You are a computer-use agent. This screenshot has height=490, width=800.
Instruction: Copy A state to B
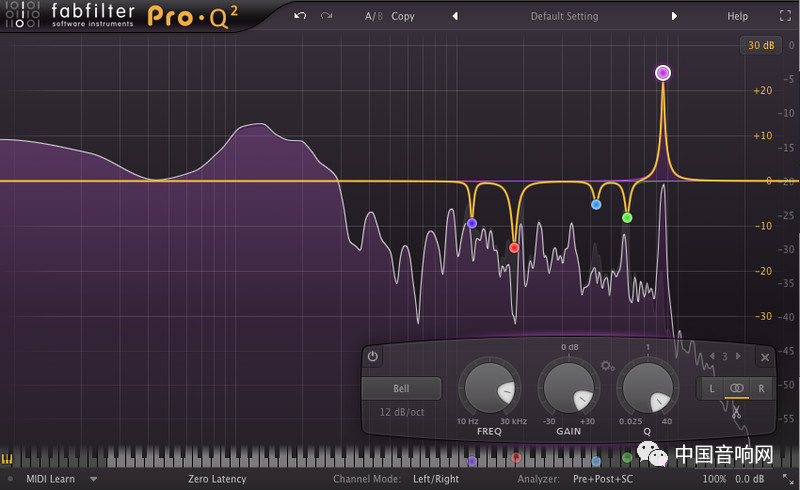(403, 16)
